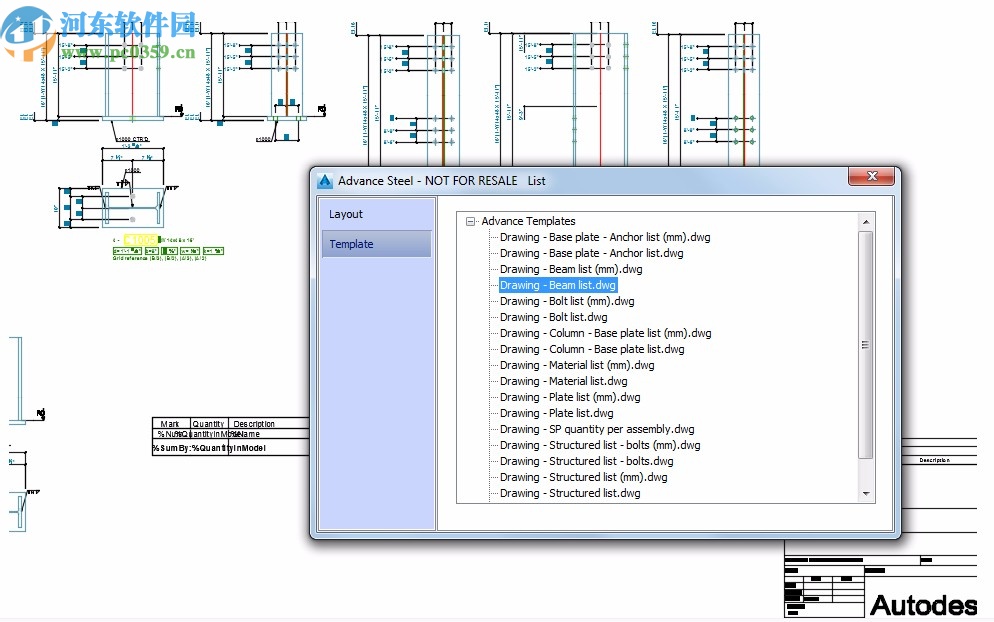Click the scrollbar down arrow in template list

point(865,491)
